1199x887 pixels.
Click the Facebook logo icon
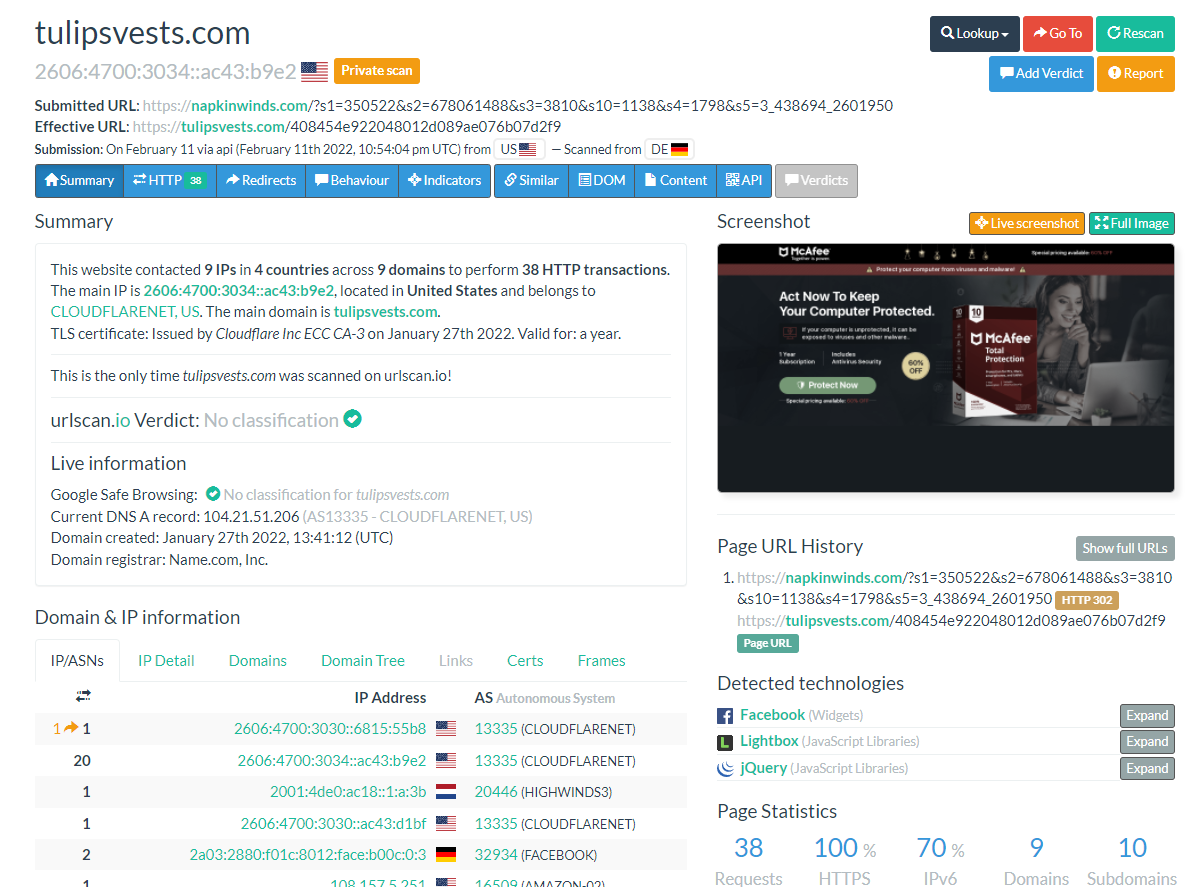point(726,716)
